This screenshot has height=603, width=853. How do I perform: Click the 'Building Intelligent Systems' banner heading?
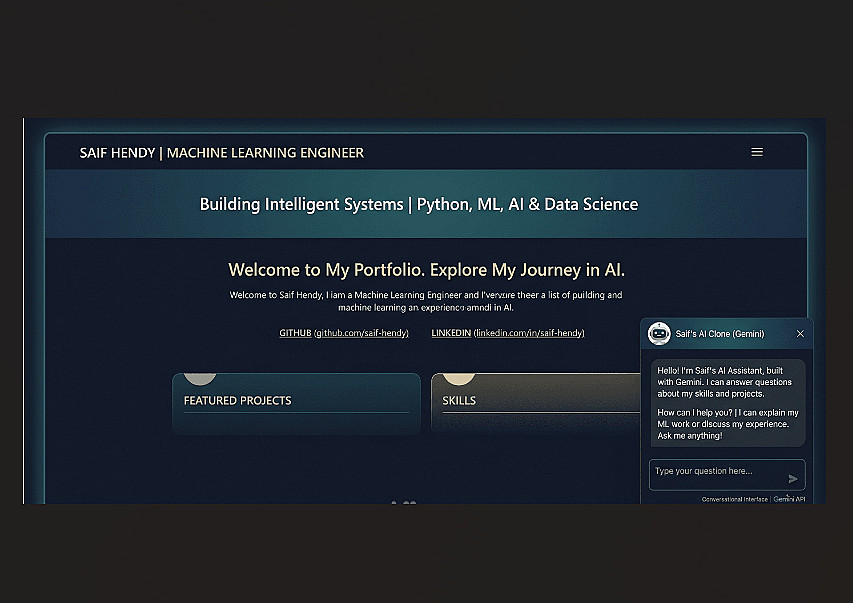[x=418, y=204]
